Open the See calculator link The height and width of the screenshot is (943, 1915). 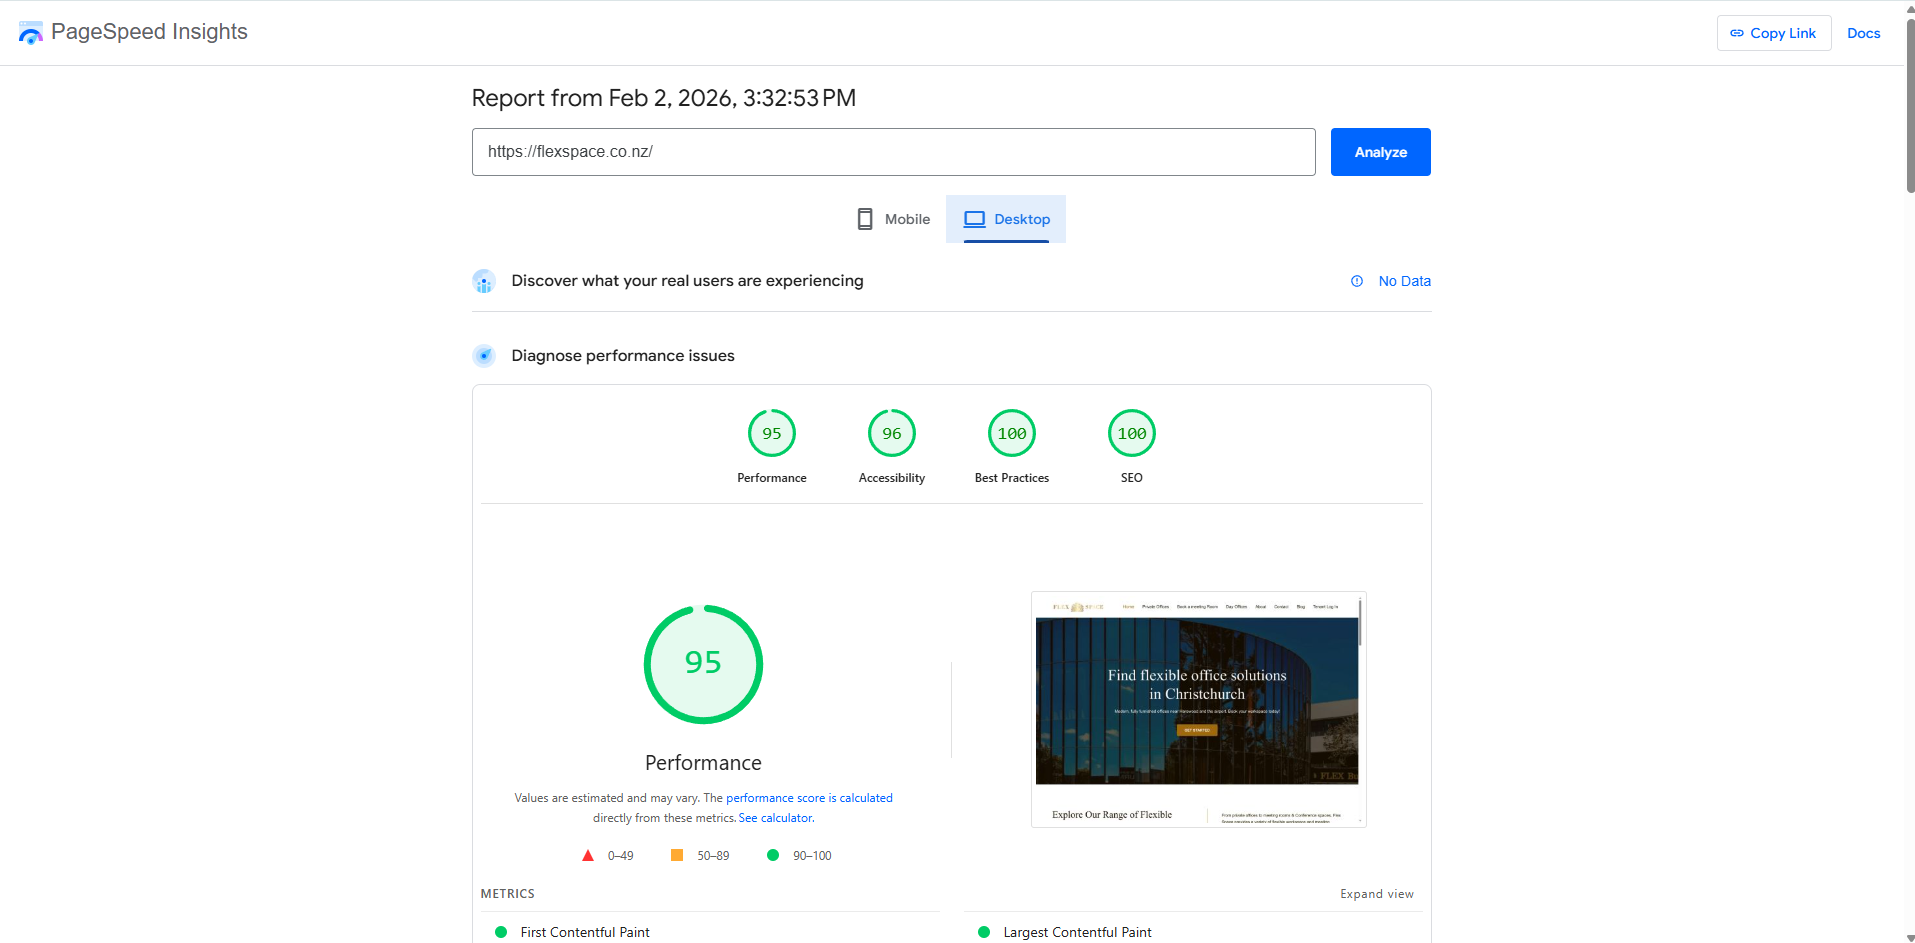pyautogui.click(x=775, y=818)
